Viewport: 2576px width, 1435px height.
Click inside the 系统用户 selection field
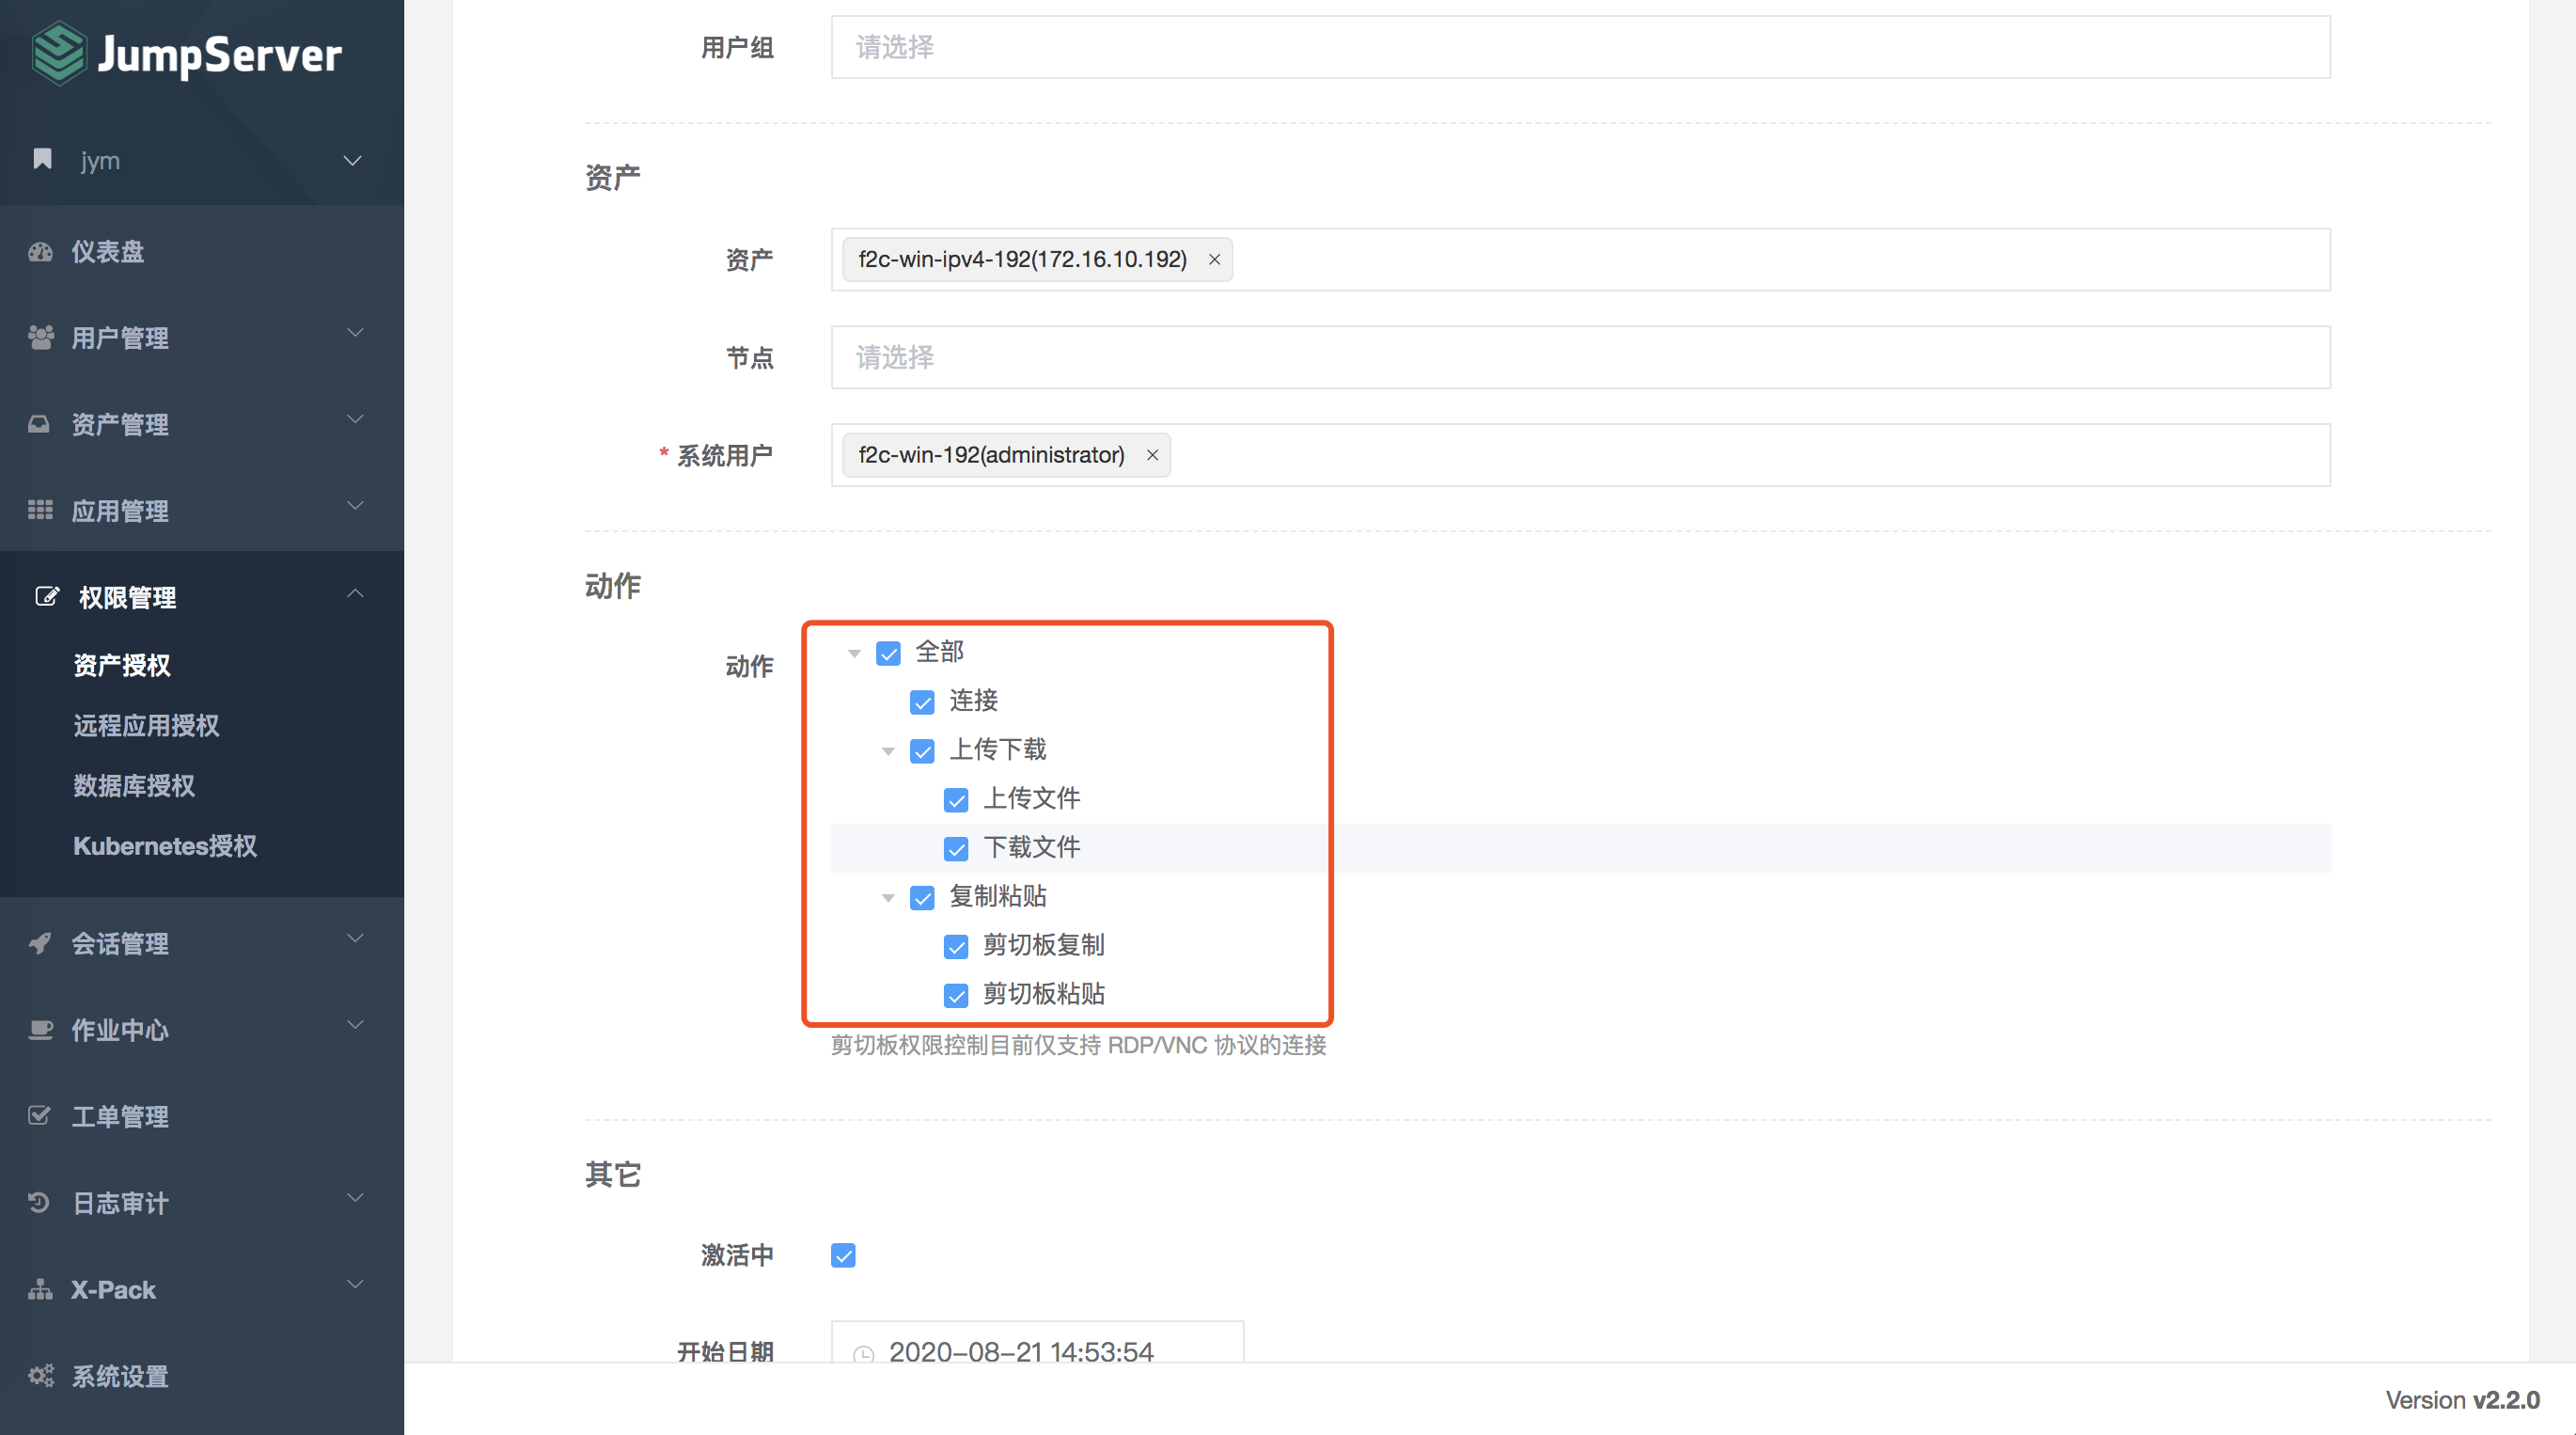[1580, 456]
